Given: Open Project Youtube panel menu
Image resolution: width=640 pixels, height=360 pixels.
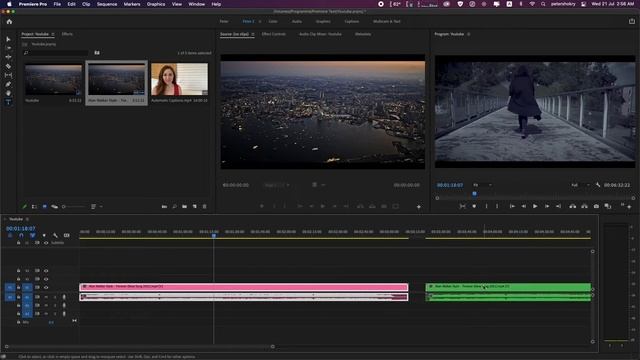Looking at the screenshot, I should 53,34.
